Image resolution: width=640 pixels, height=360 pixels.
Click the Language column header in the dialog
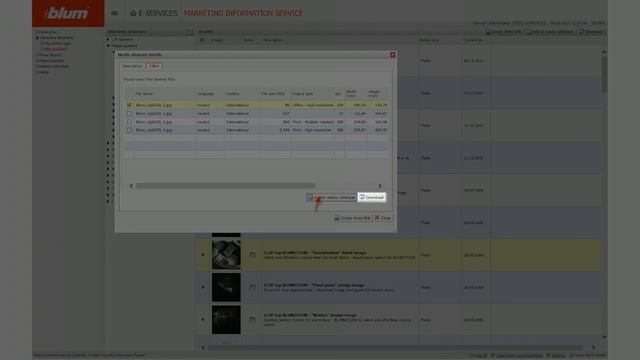(205, 94)
